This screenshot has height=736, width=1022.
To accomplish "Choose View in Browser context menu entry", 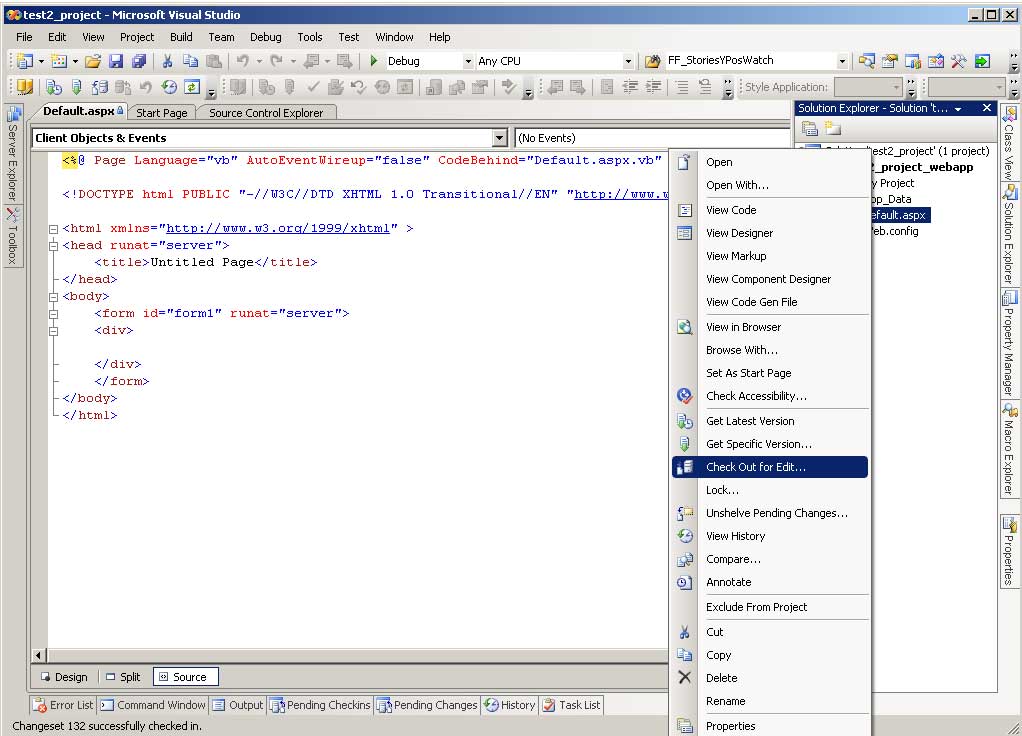I will [770, 327].
